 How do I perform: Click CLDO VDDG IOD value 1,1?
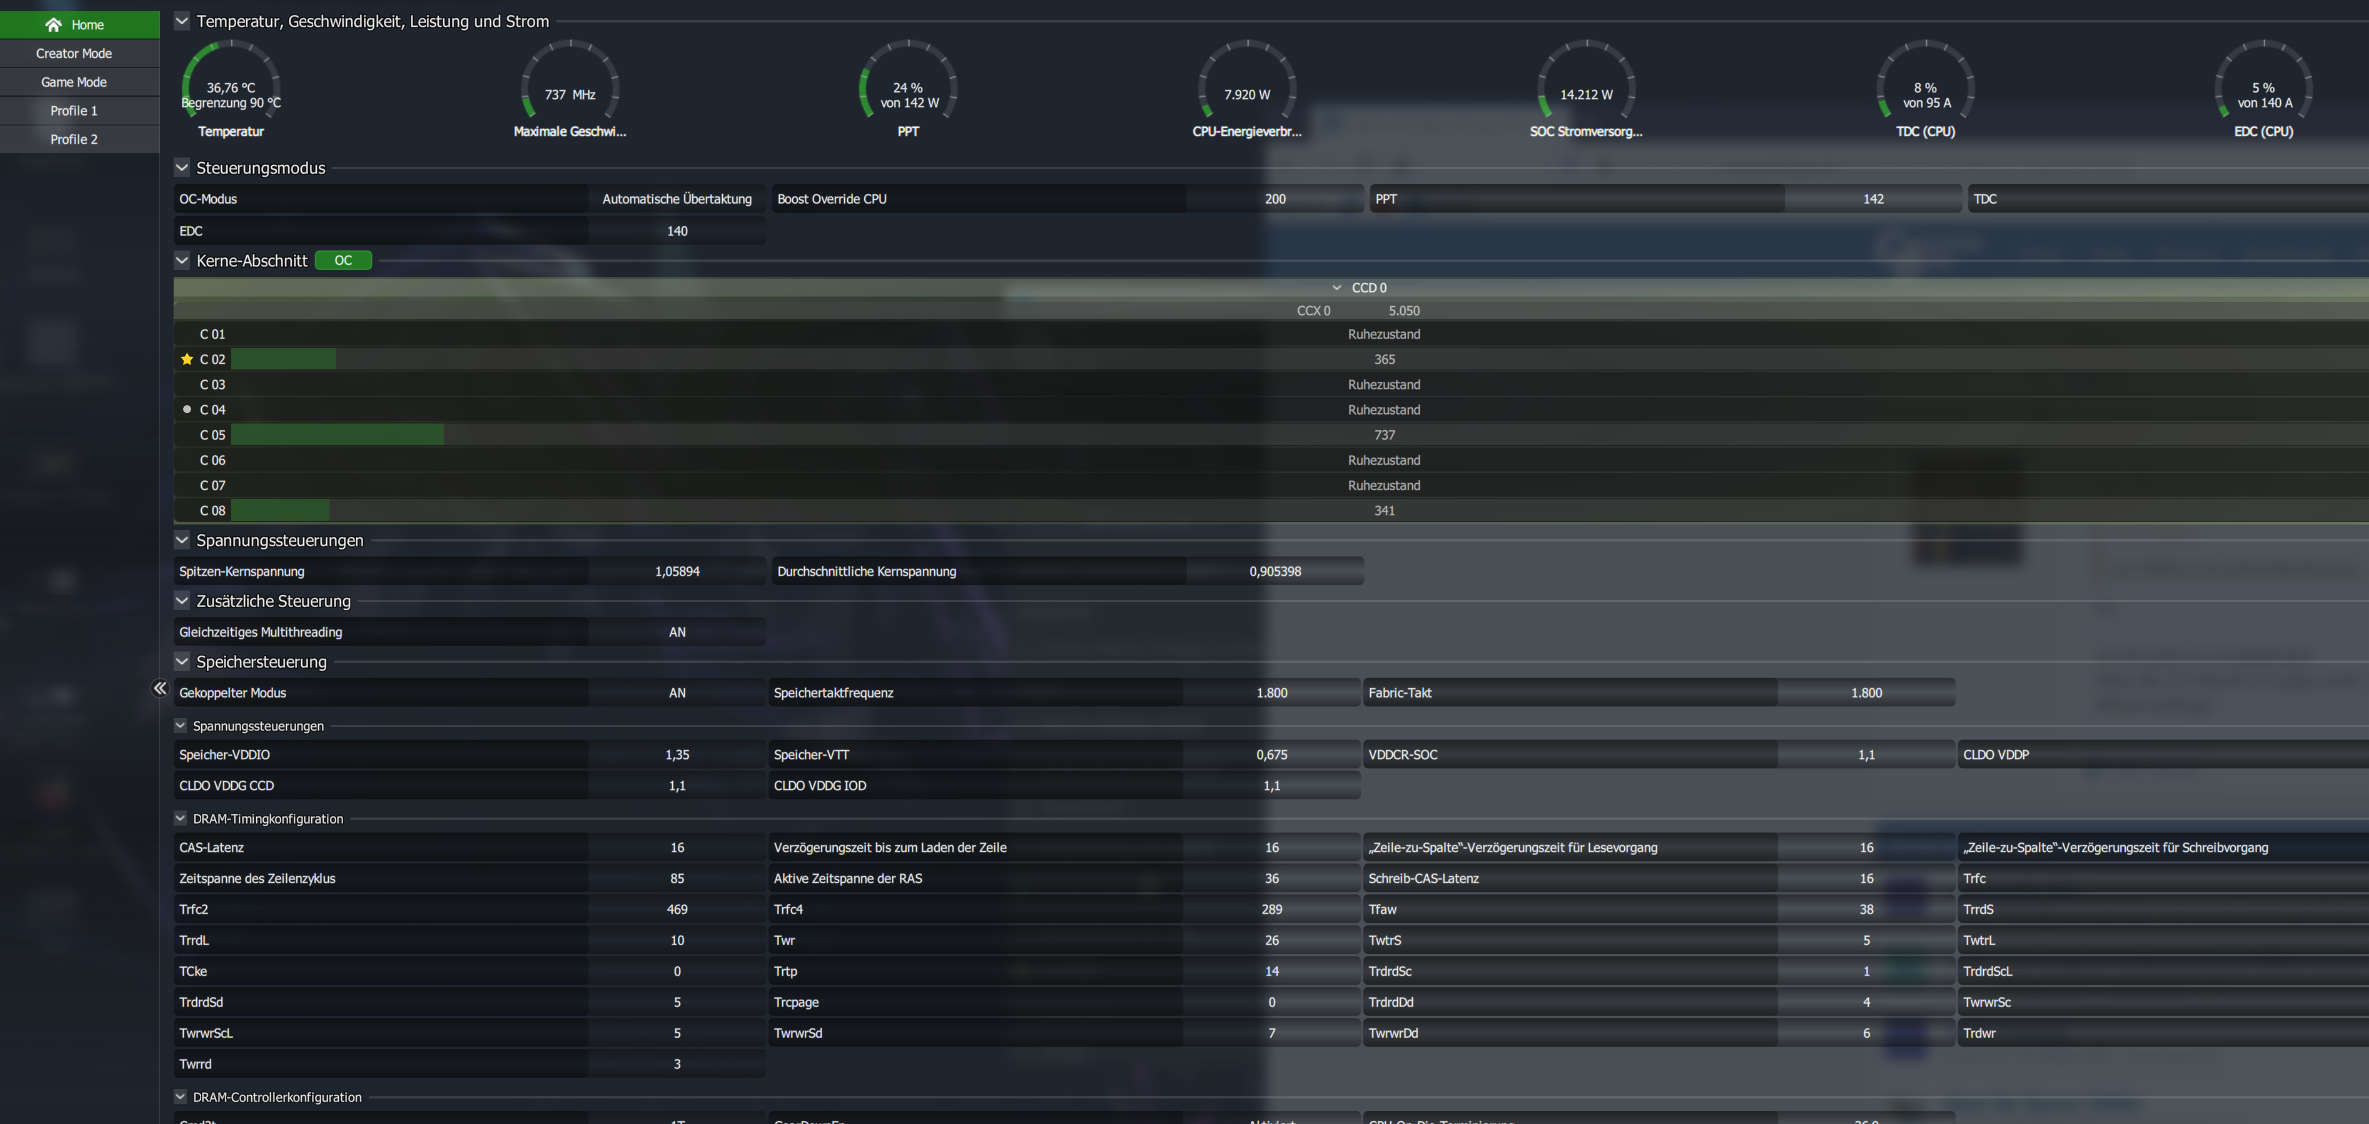(1272, 786)
